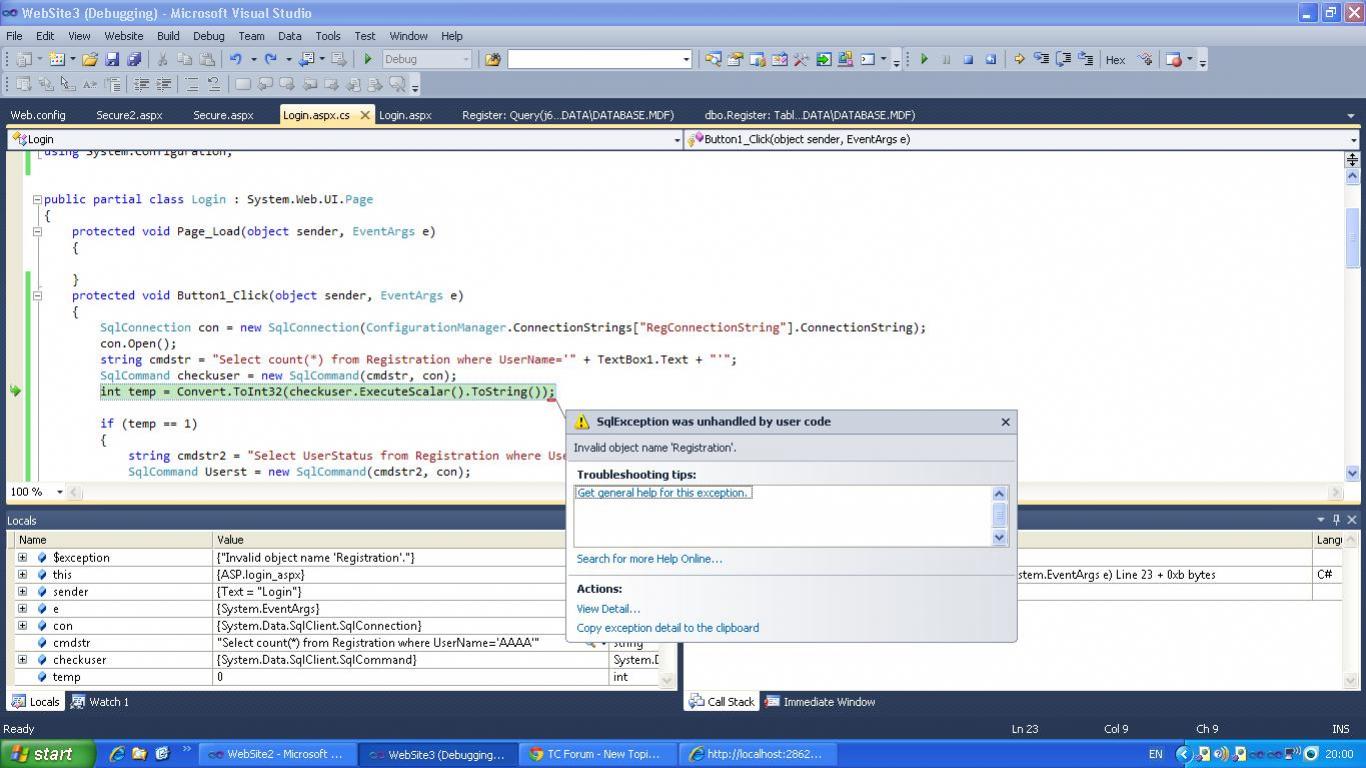
Task: Click the Save All icon
Action: coord(133,59)
